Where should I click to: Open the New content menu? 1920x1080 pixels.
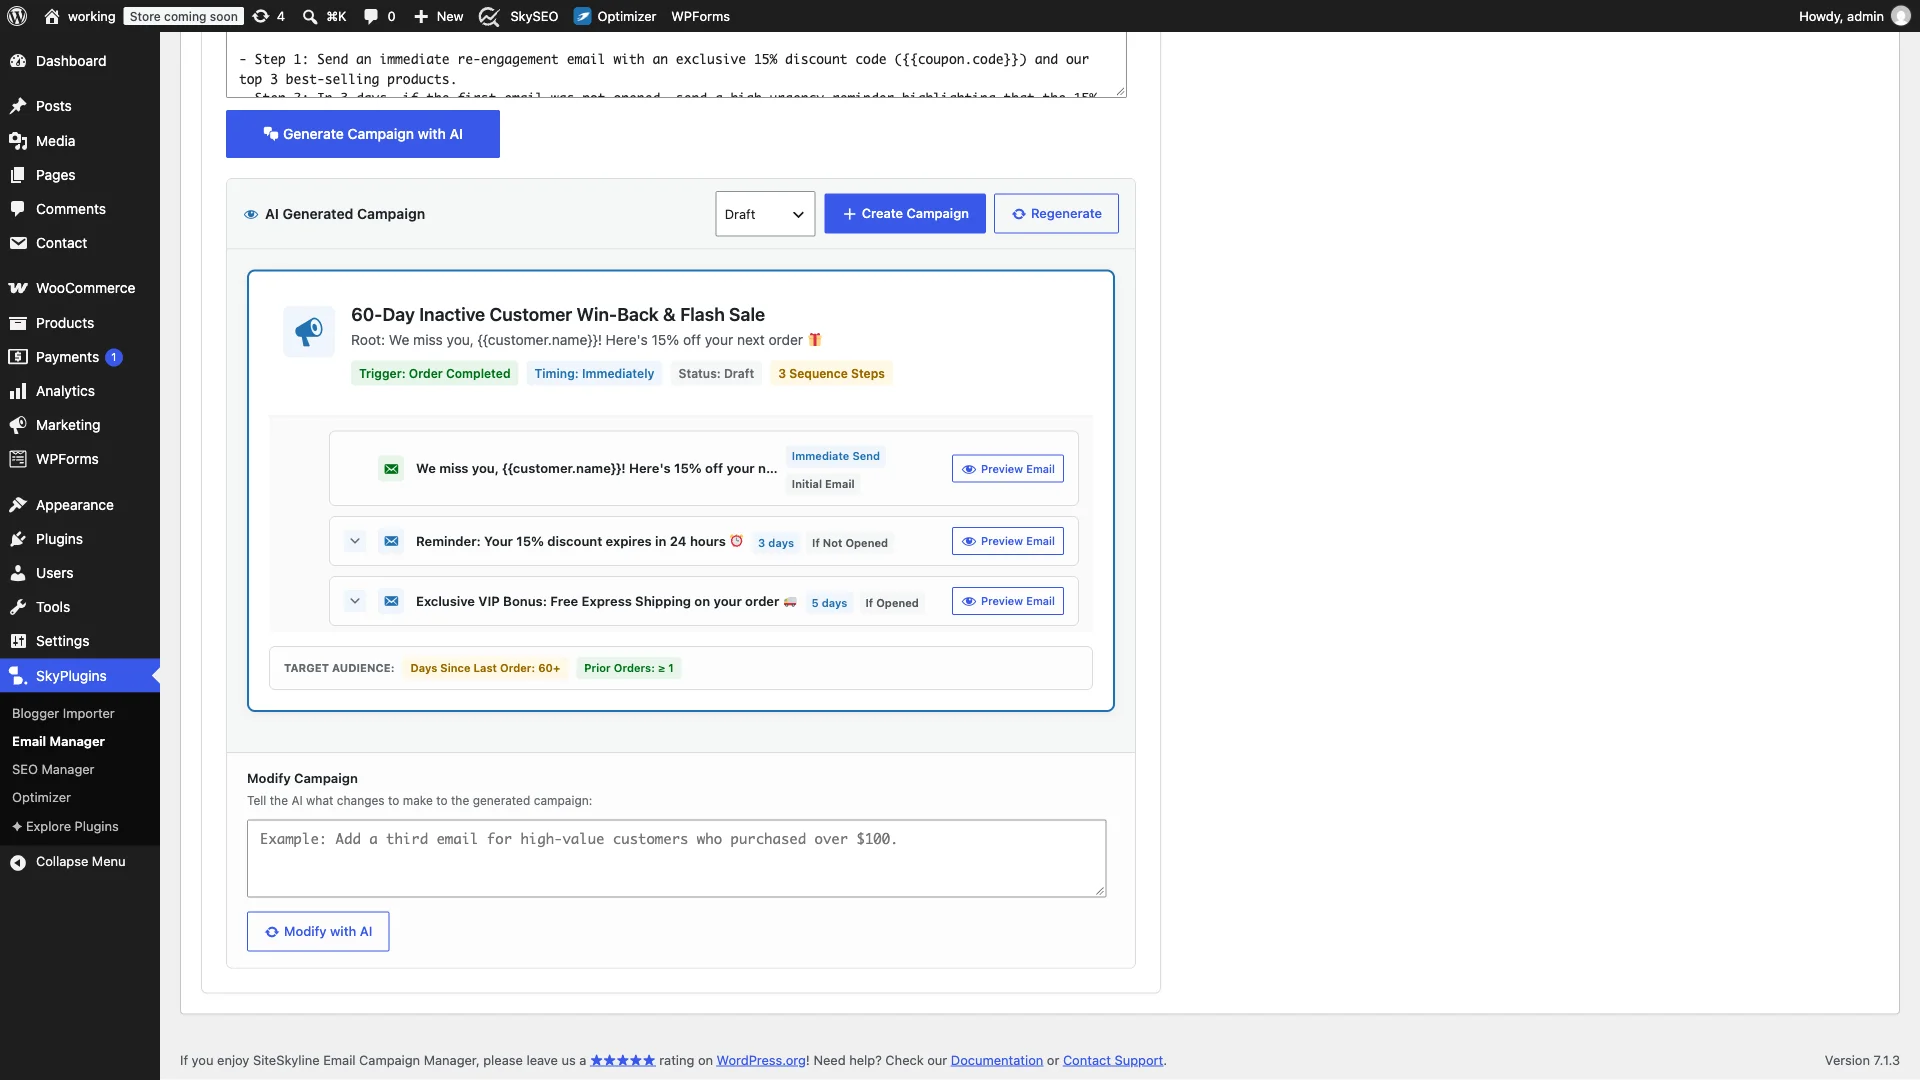tap(438, 16)
